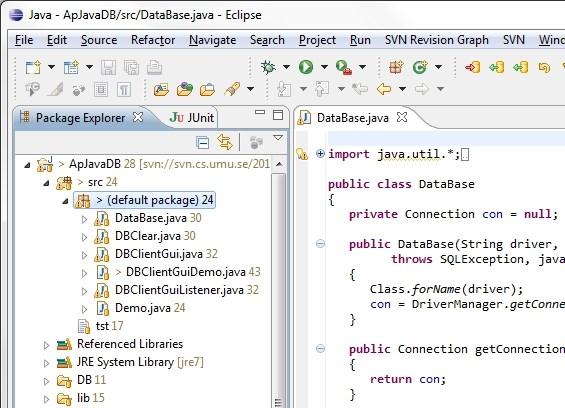565x408 pixels.
Task: Click the green Run button in toolbar
Action: click(306, 67)
